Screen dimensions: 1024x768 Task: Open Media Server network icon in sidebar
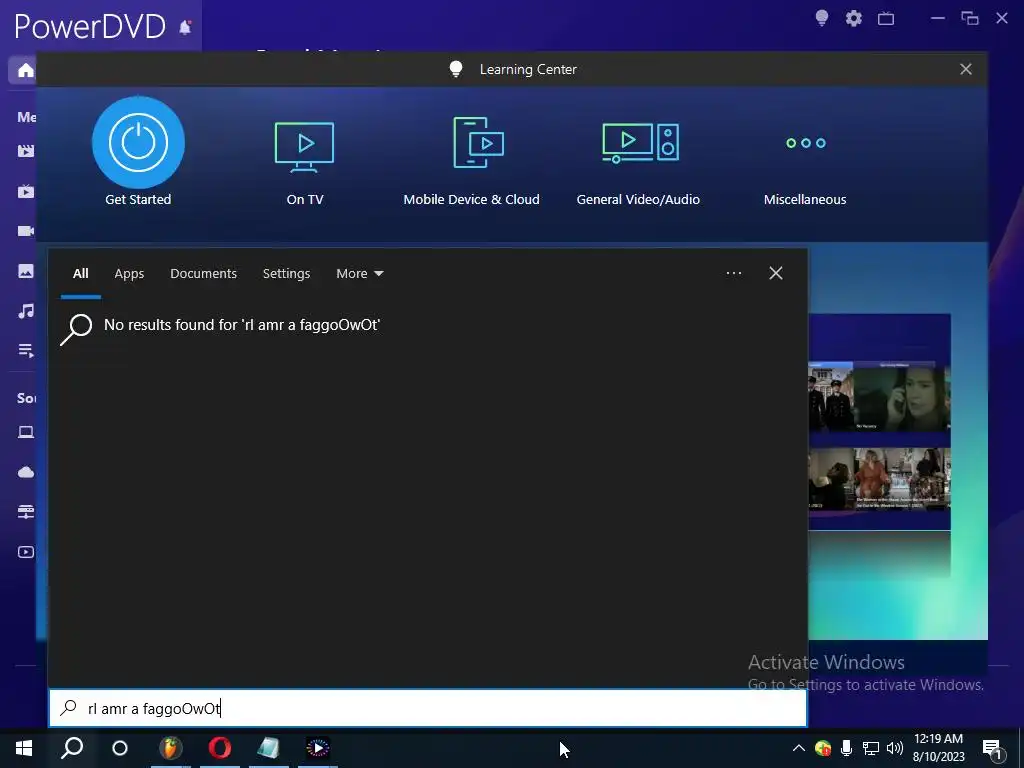[25, 512]
